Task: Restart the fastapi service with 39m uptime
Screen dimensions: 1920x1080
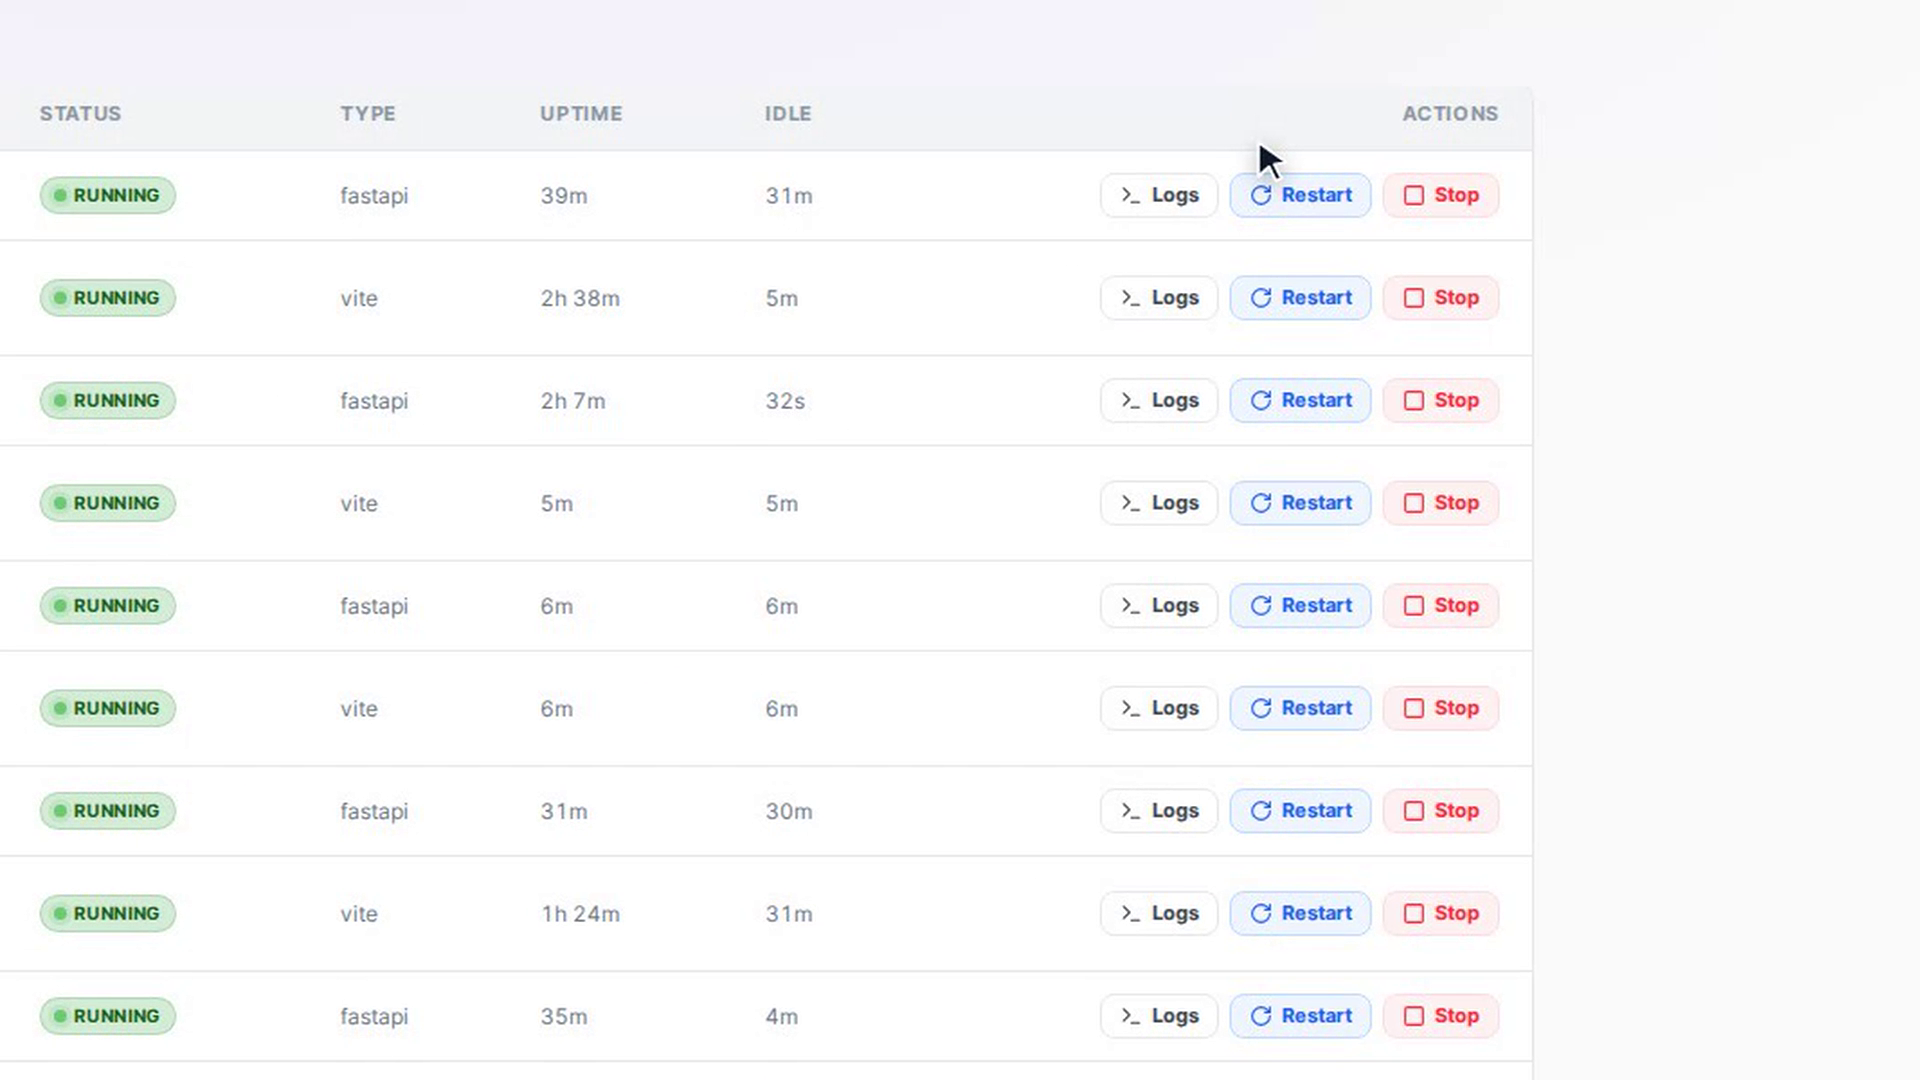Action: click(1300, 195)
